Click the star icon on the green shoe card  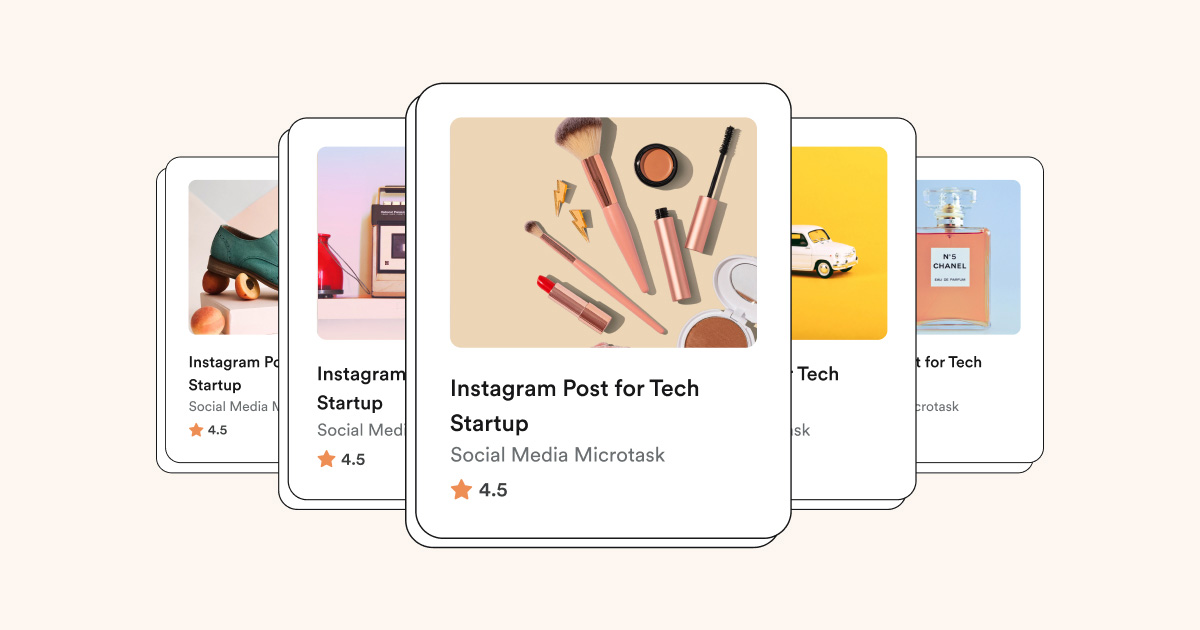pyautogui.click(x=196, y=430)
